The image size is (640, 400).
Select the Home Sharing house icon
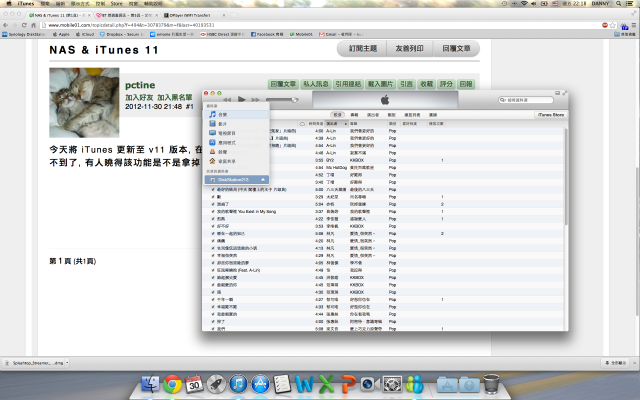pos(212,161)
